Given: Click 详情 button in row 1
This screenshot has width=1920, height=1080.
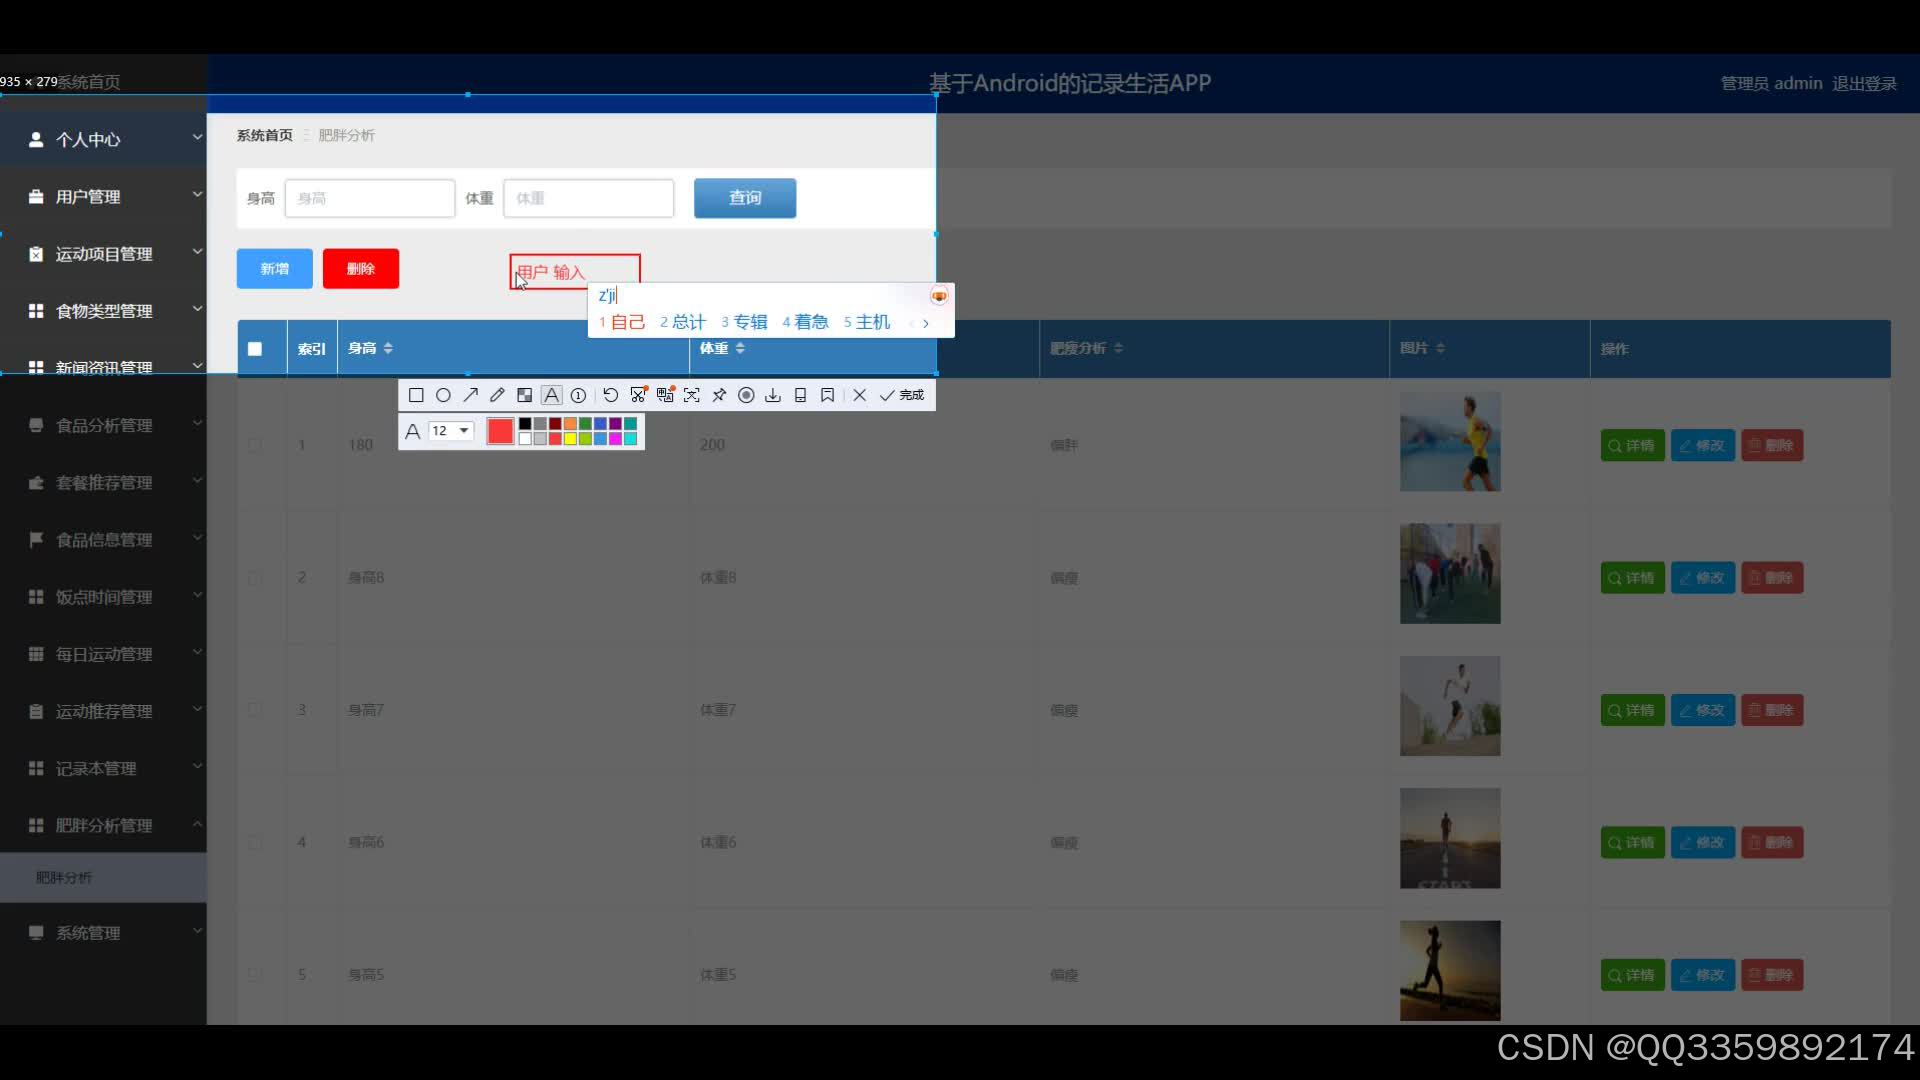Looking at the screenshot, I should (x=1632, y=445).
